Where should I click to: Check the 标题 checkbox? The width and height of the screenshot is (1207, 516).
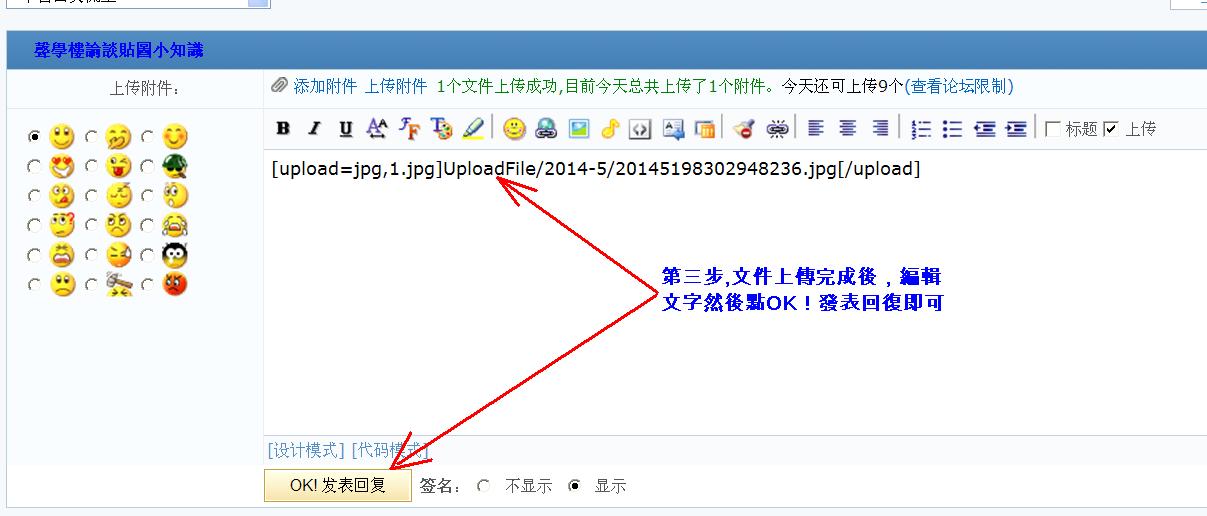1052,128
